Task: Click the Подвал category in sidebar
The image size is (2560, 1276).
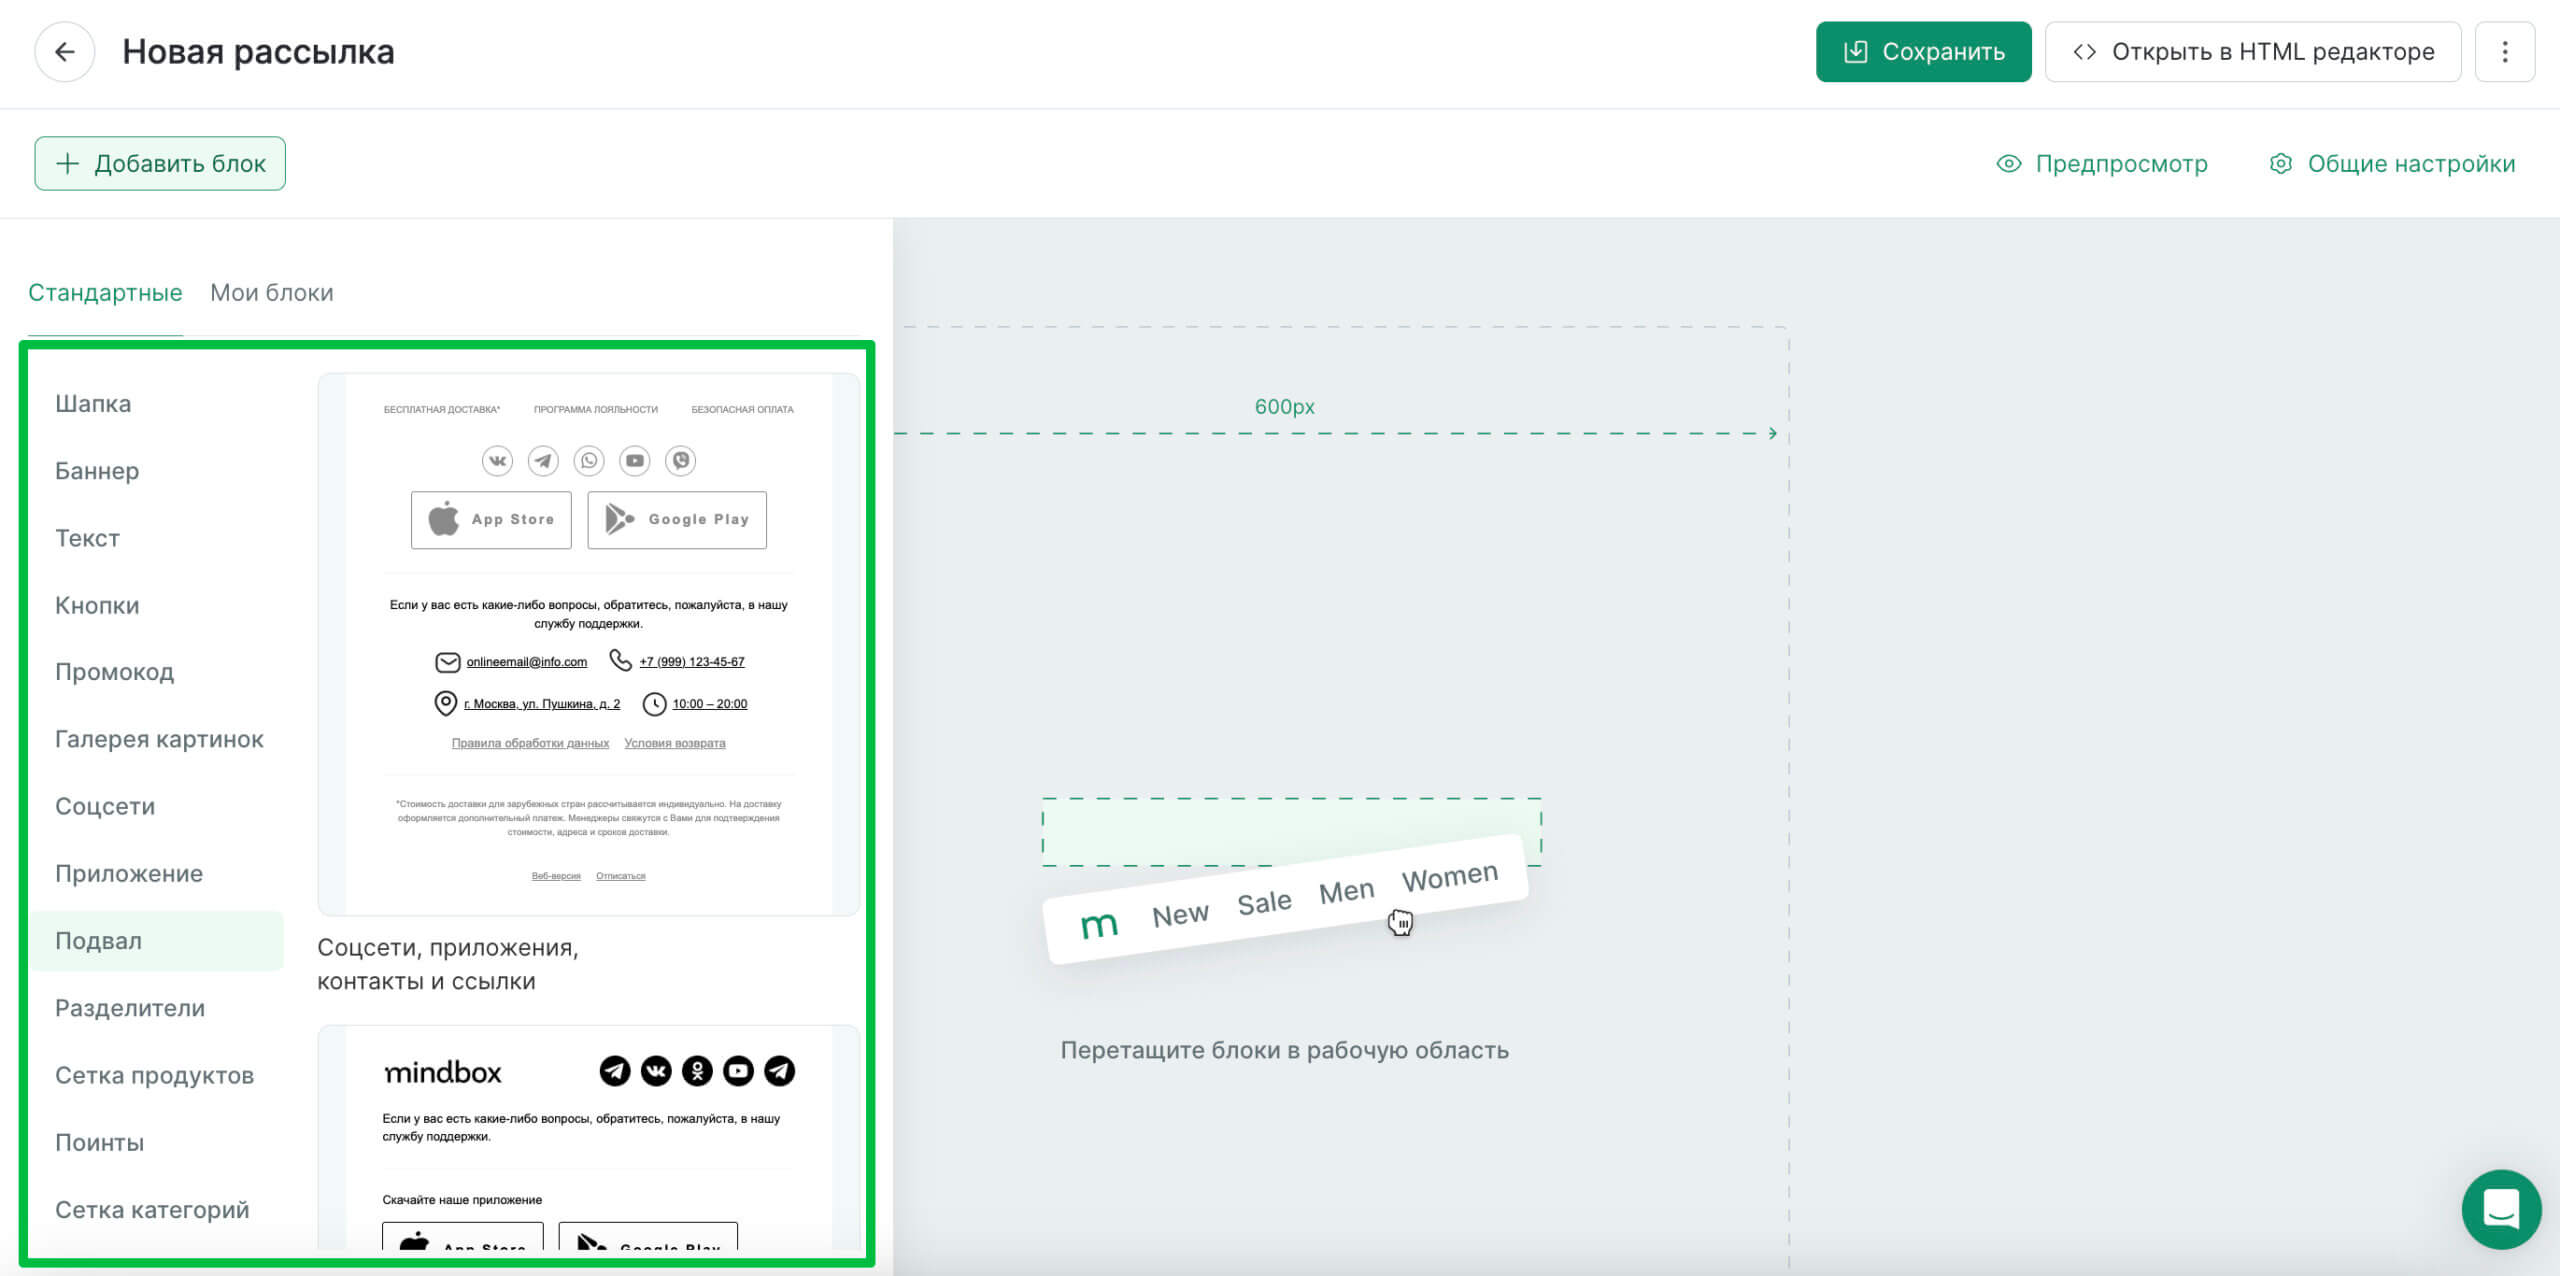Action: 98,940
